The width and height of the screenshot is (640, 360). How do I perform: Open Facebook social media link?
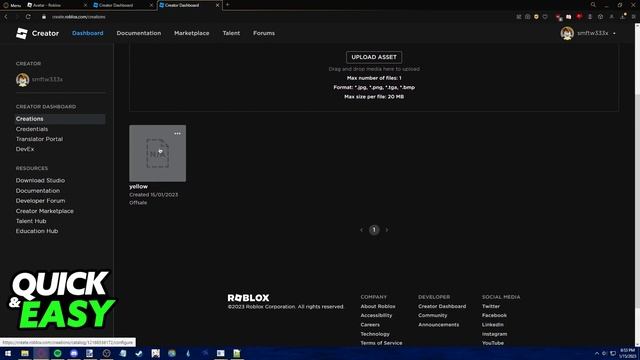tap(494, 316)
